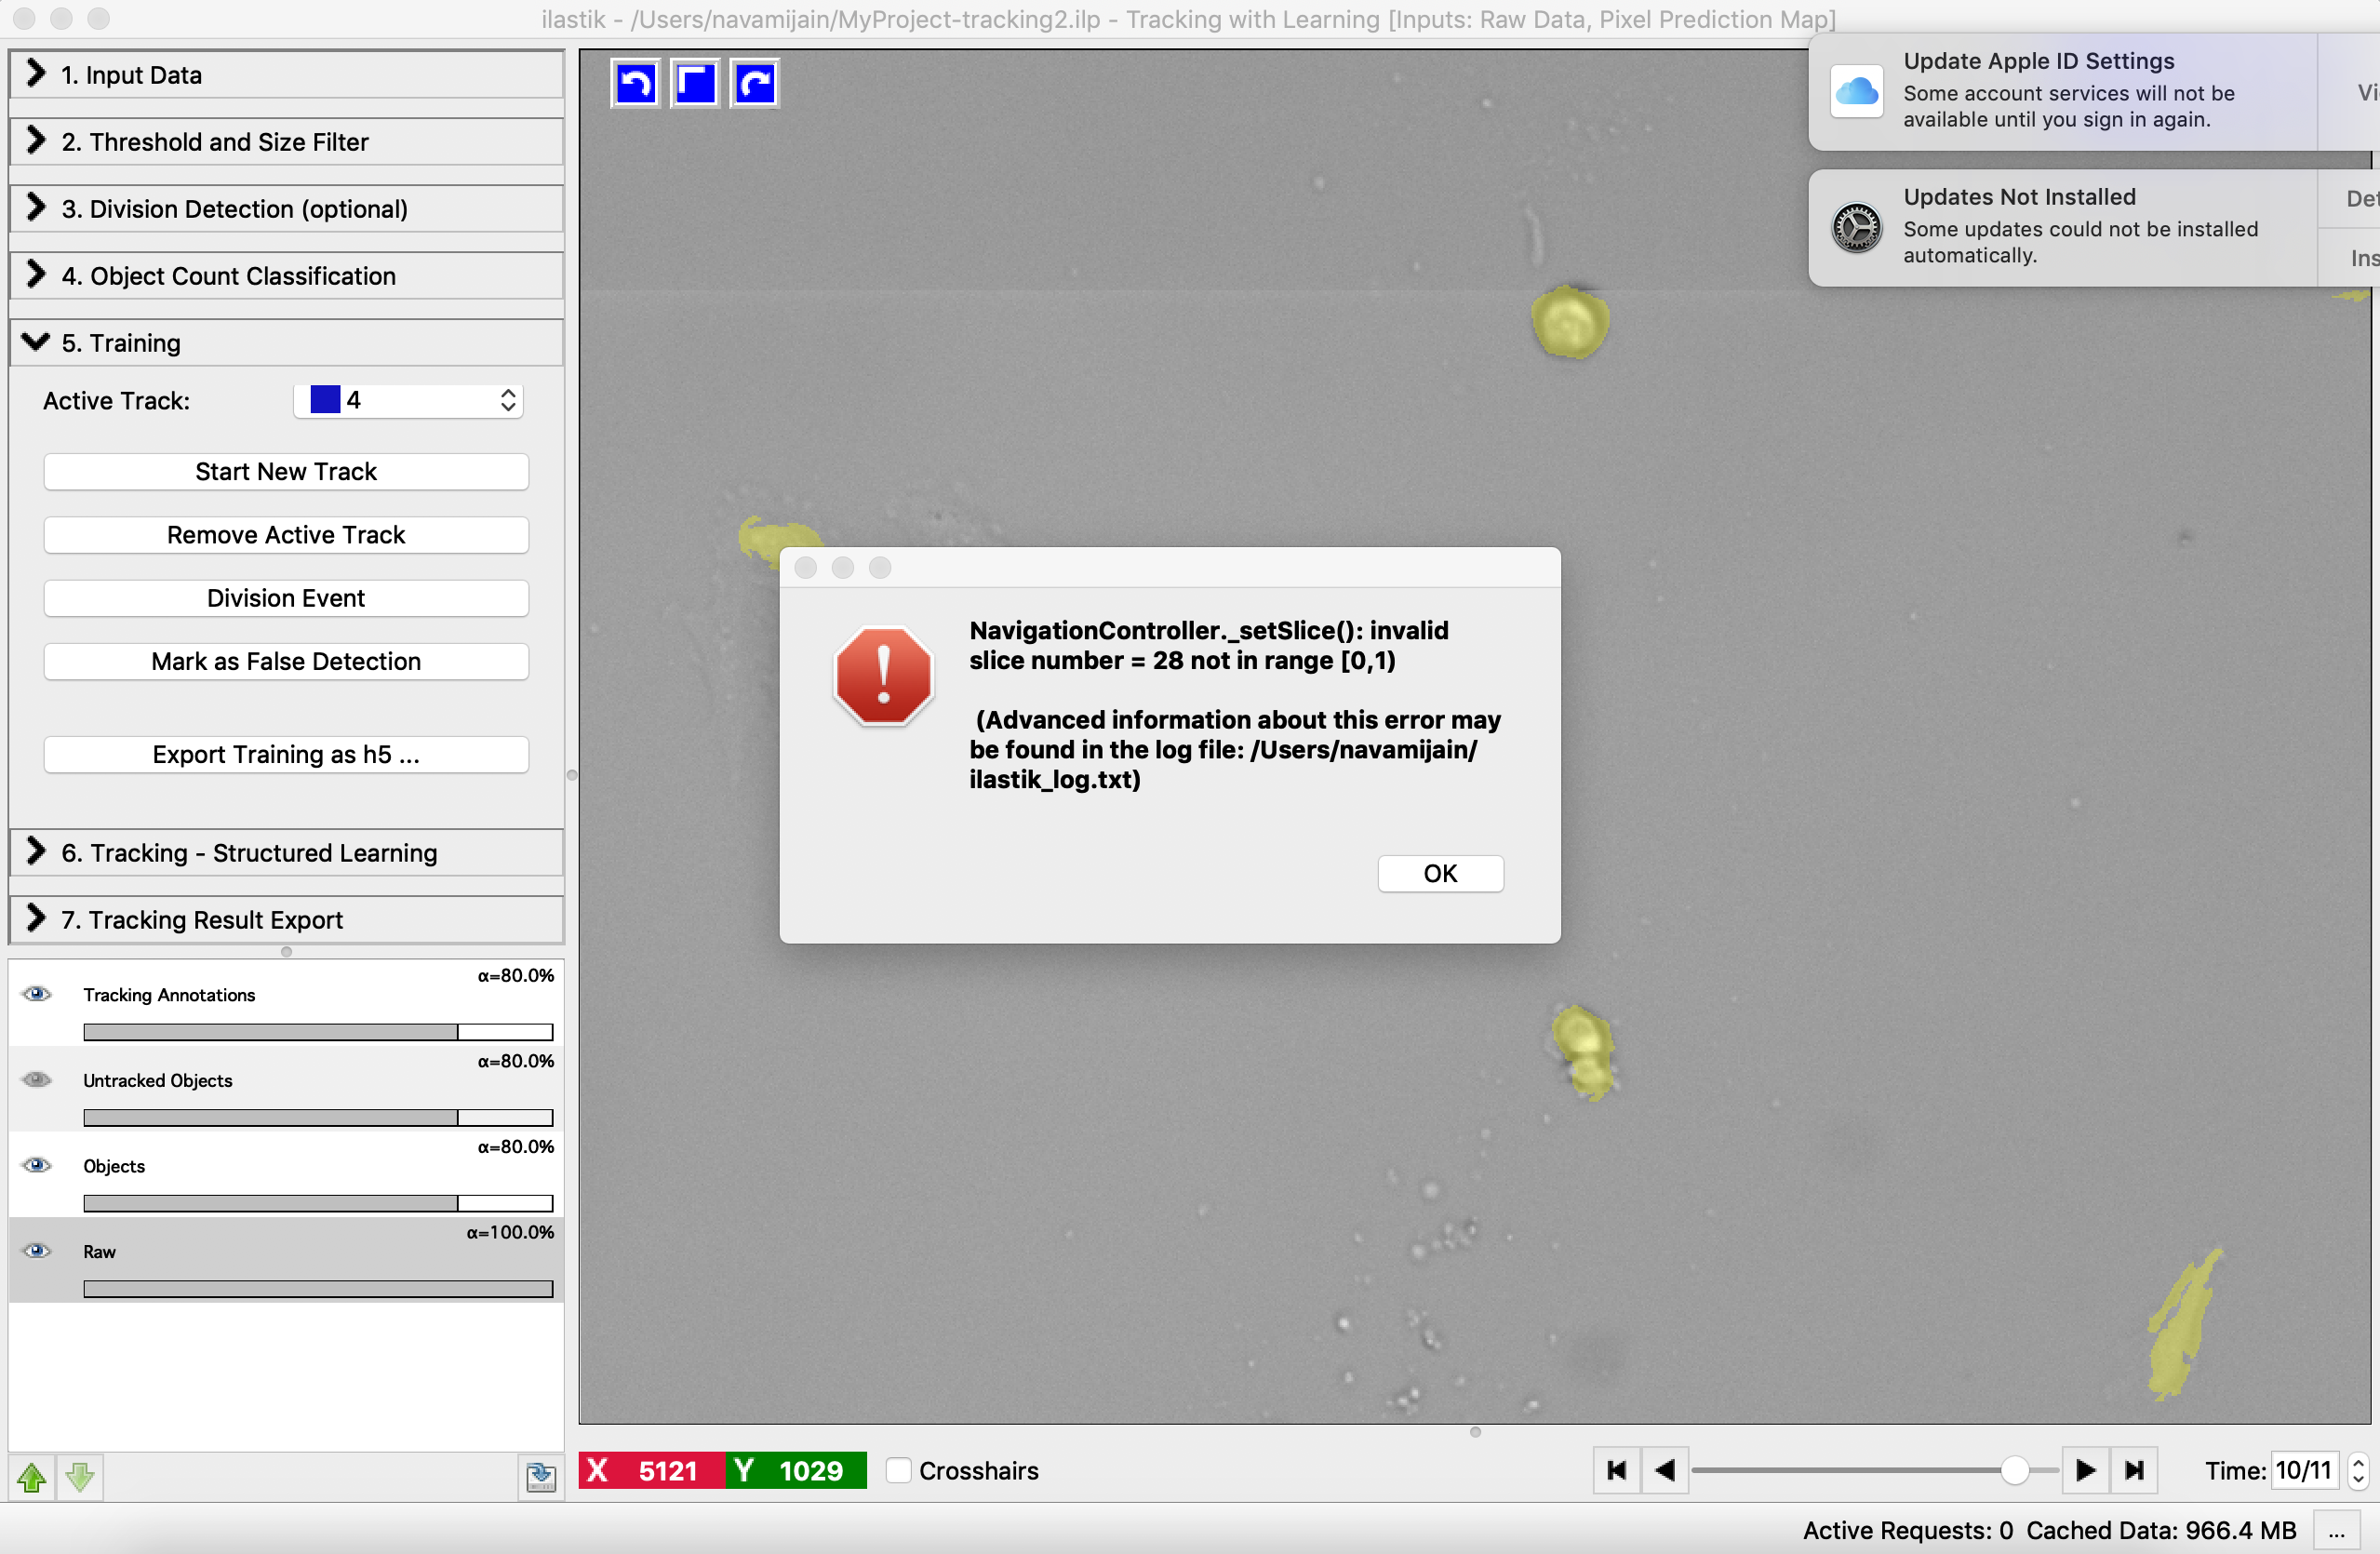
Task: Click the save/export icon below the layer list
Action: click(541, 1476)
